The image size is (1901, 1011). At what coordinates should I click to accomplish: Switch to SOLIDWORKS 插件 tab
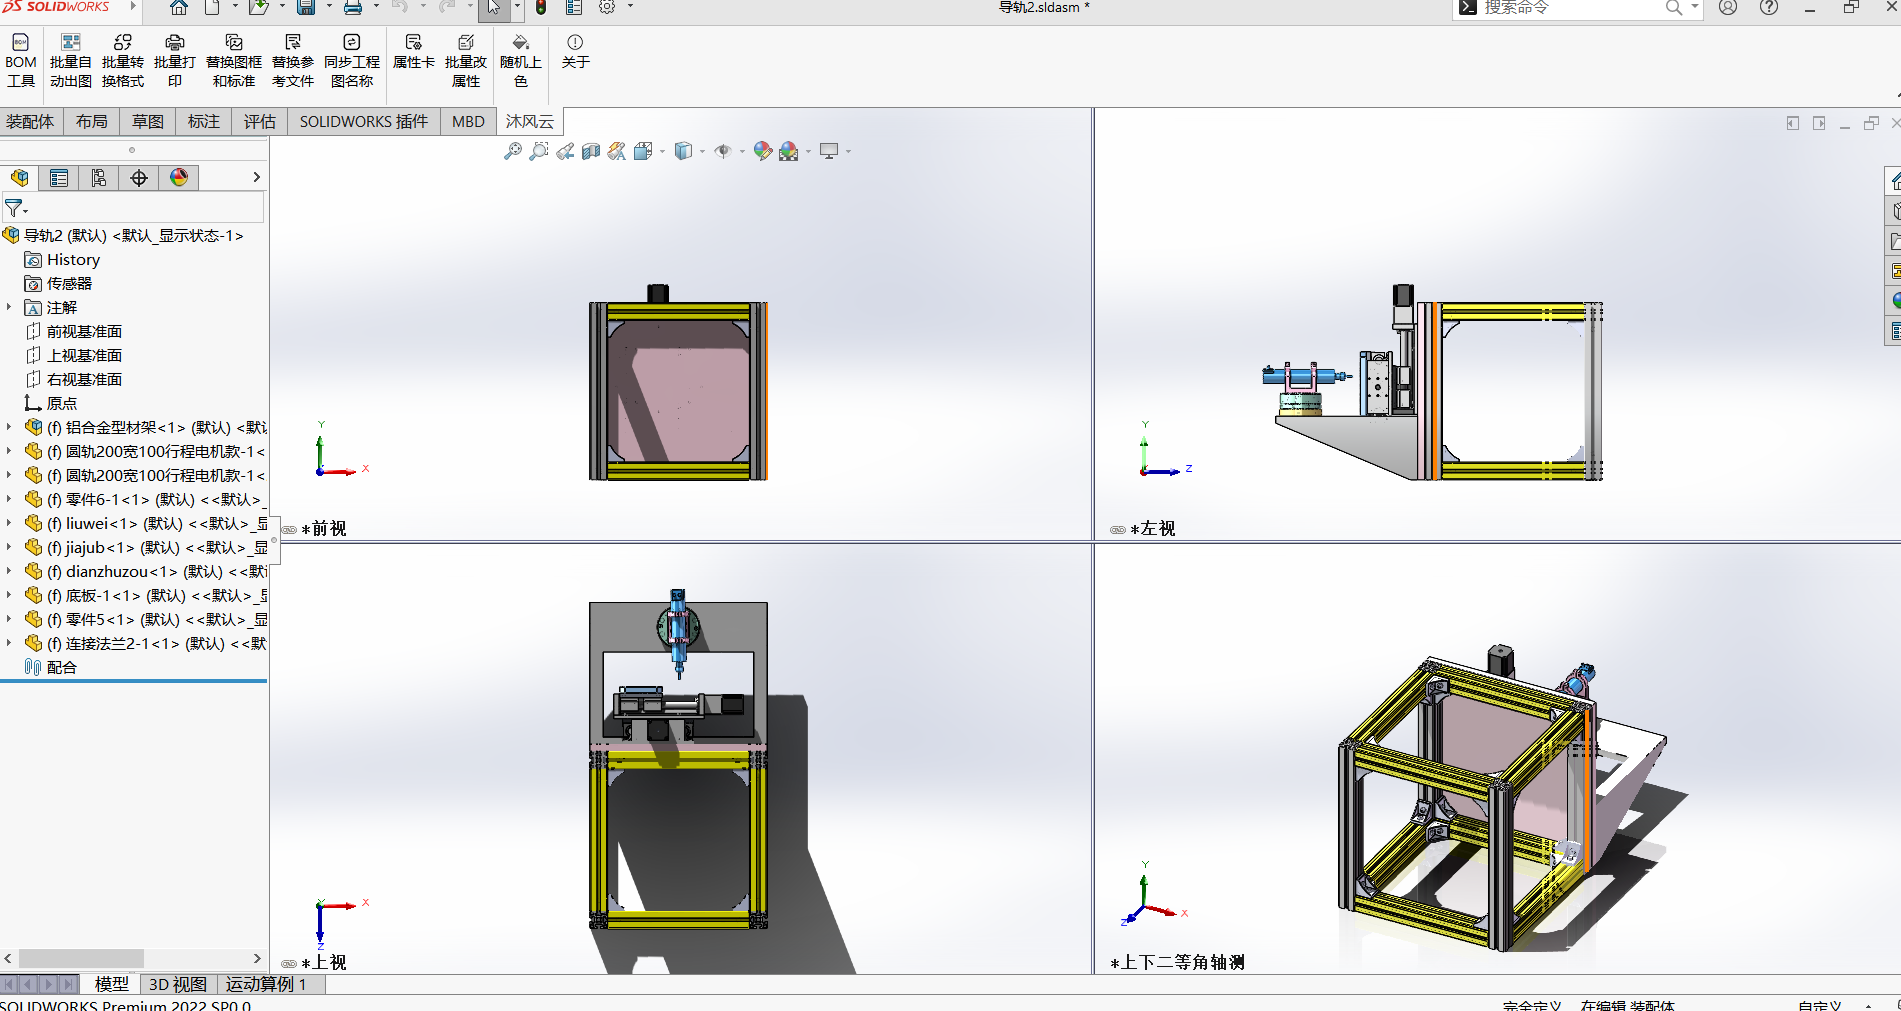tap(364, 121)
